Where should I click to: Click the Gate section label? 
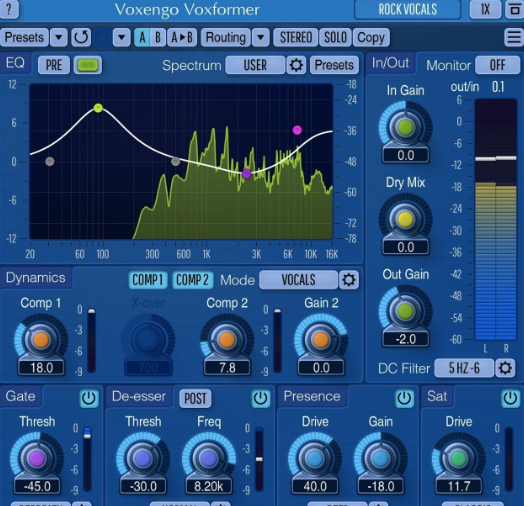tap(20, 396)
